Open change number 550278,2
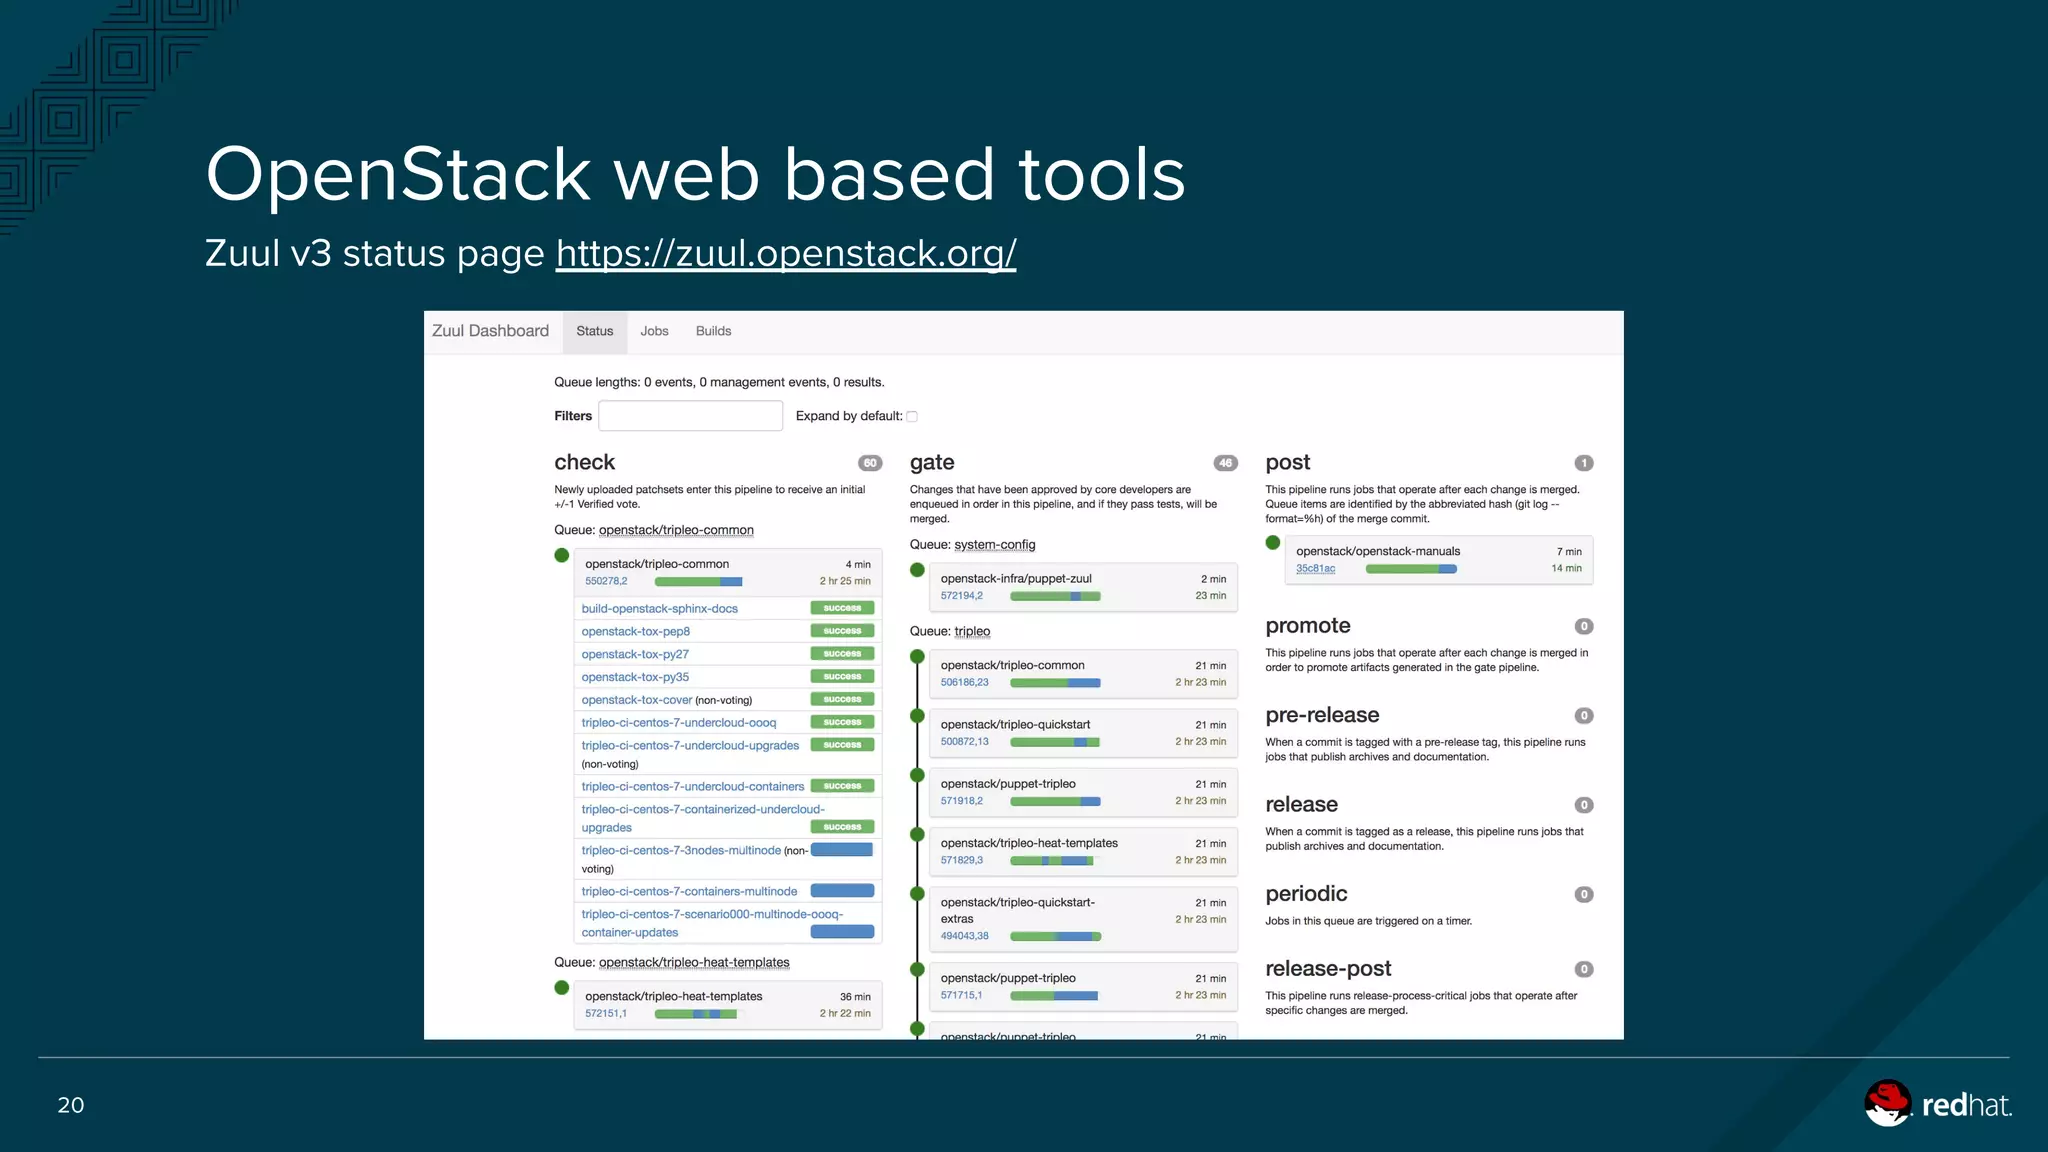This screenshot has height=1152, width=2048. coord(606,581)
